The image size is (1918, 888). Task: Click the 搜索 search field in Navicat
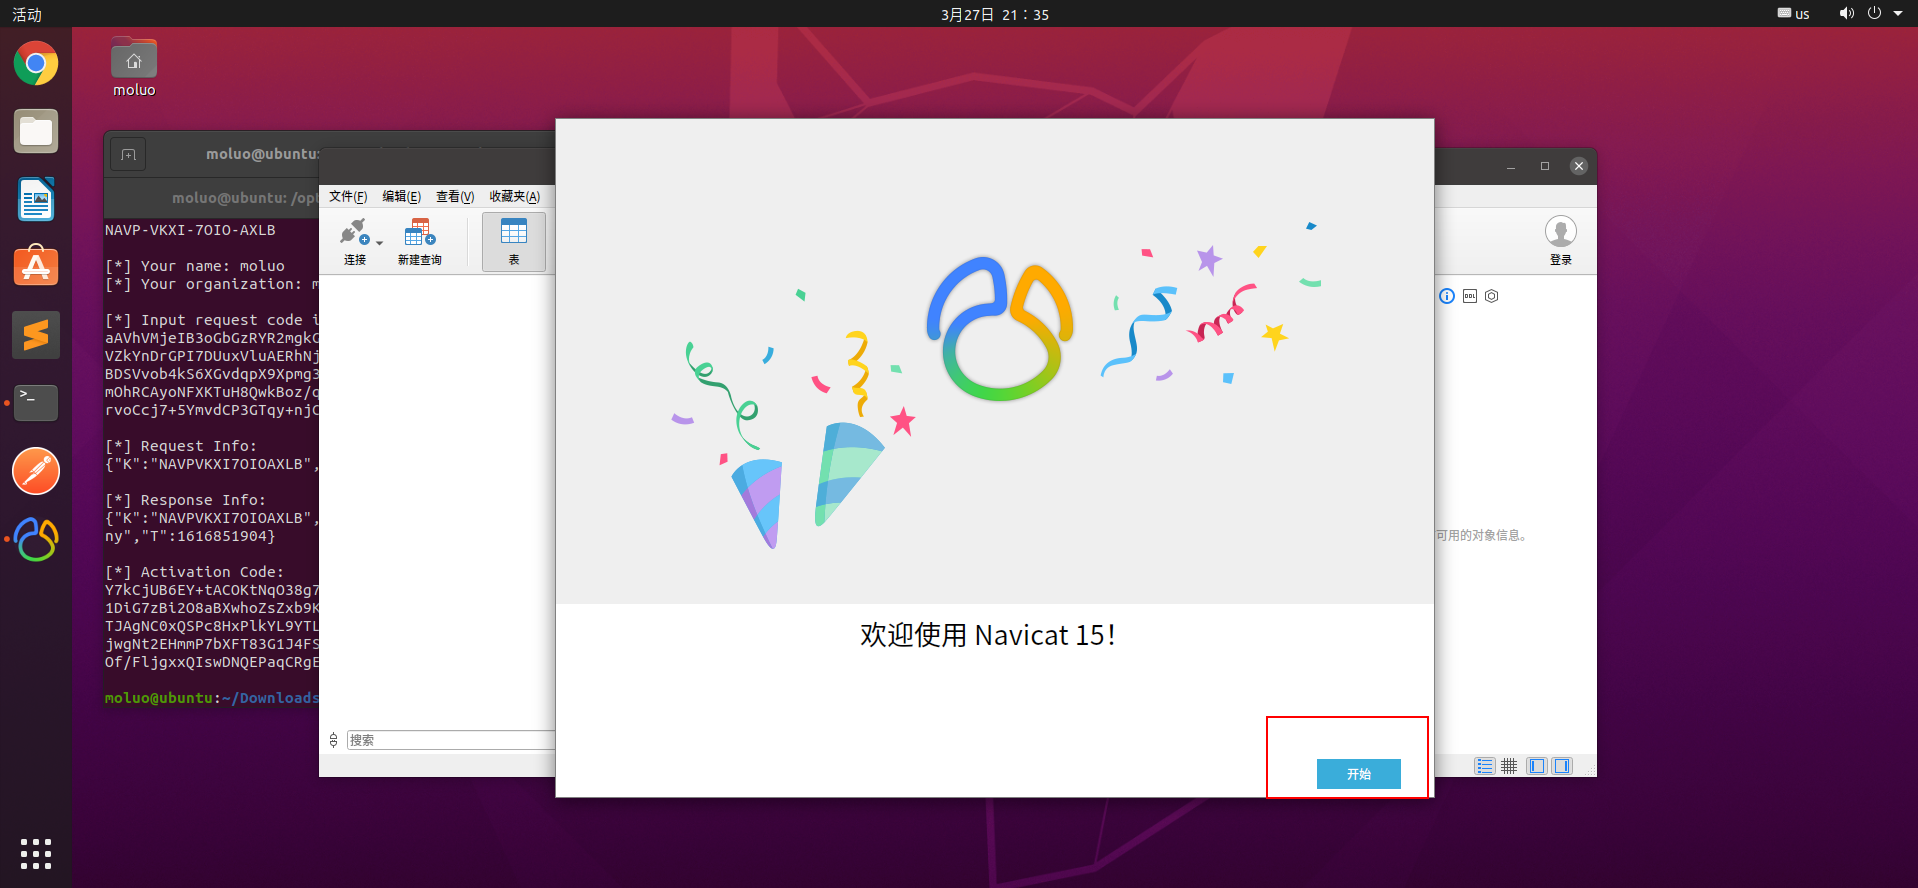click(x=451, y=740)
